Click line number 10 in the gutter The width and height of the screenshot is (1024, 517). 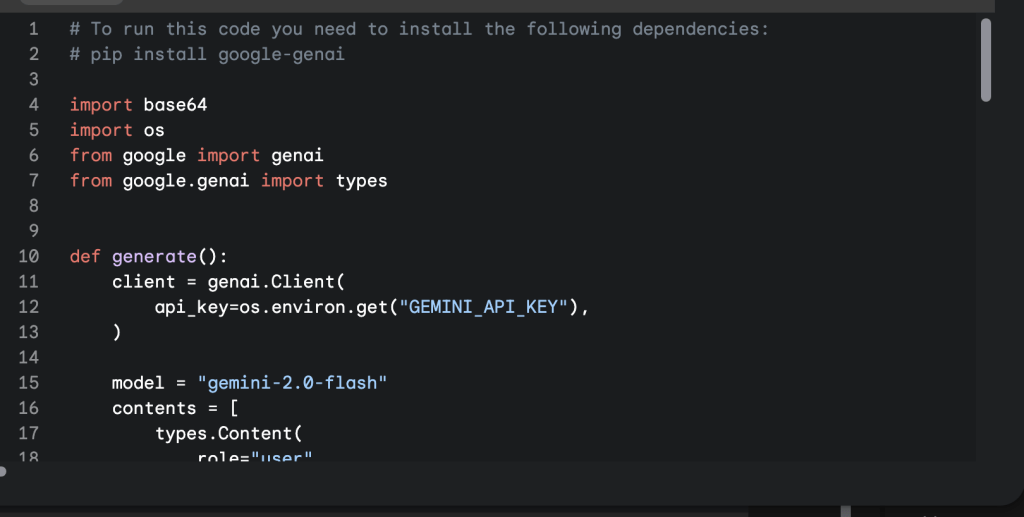pyautogui.click(x=29, y=257)
